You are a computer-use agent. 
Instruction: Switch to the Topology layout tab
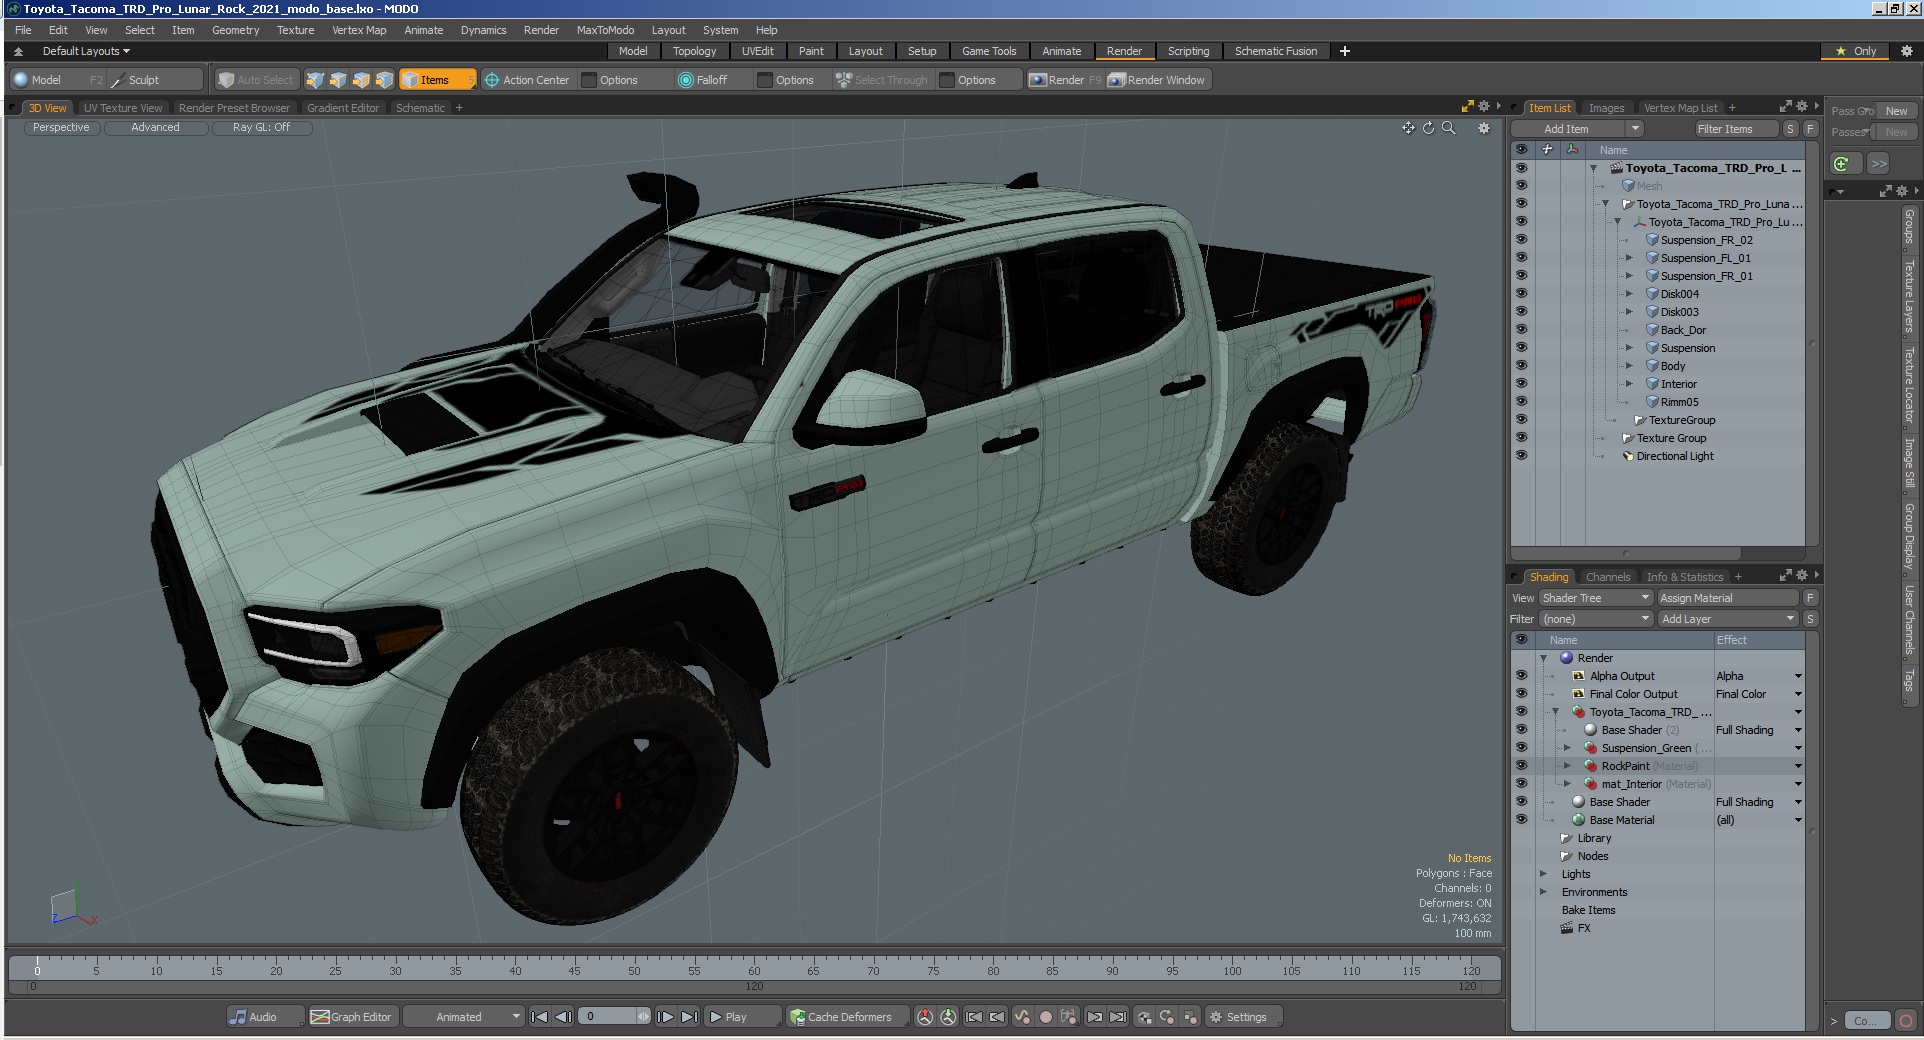tap(694, 51)
